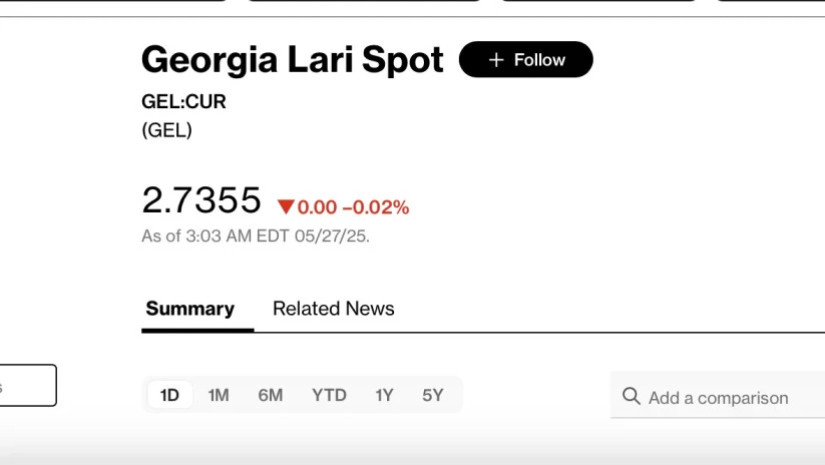The height and width of the screenshot is (465, 825).
Task: Focus the Add a comparison field
Action: 718,396
